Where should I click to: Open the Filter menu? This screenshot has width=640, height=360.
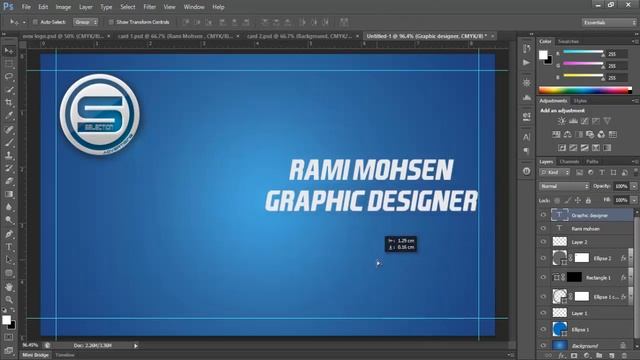tap(149, 7)
